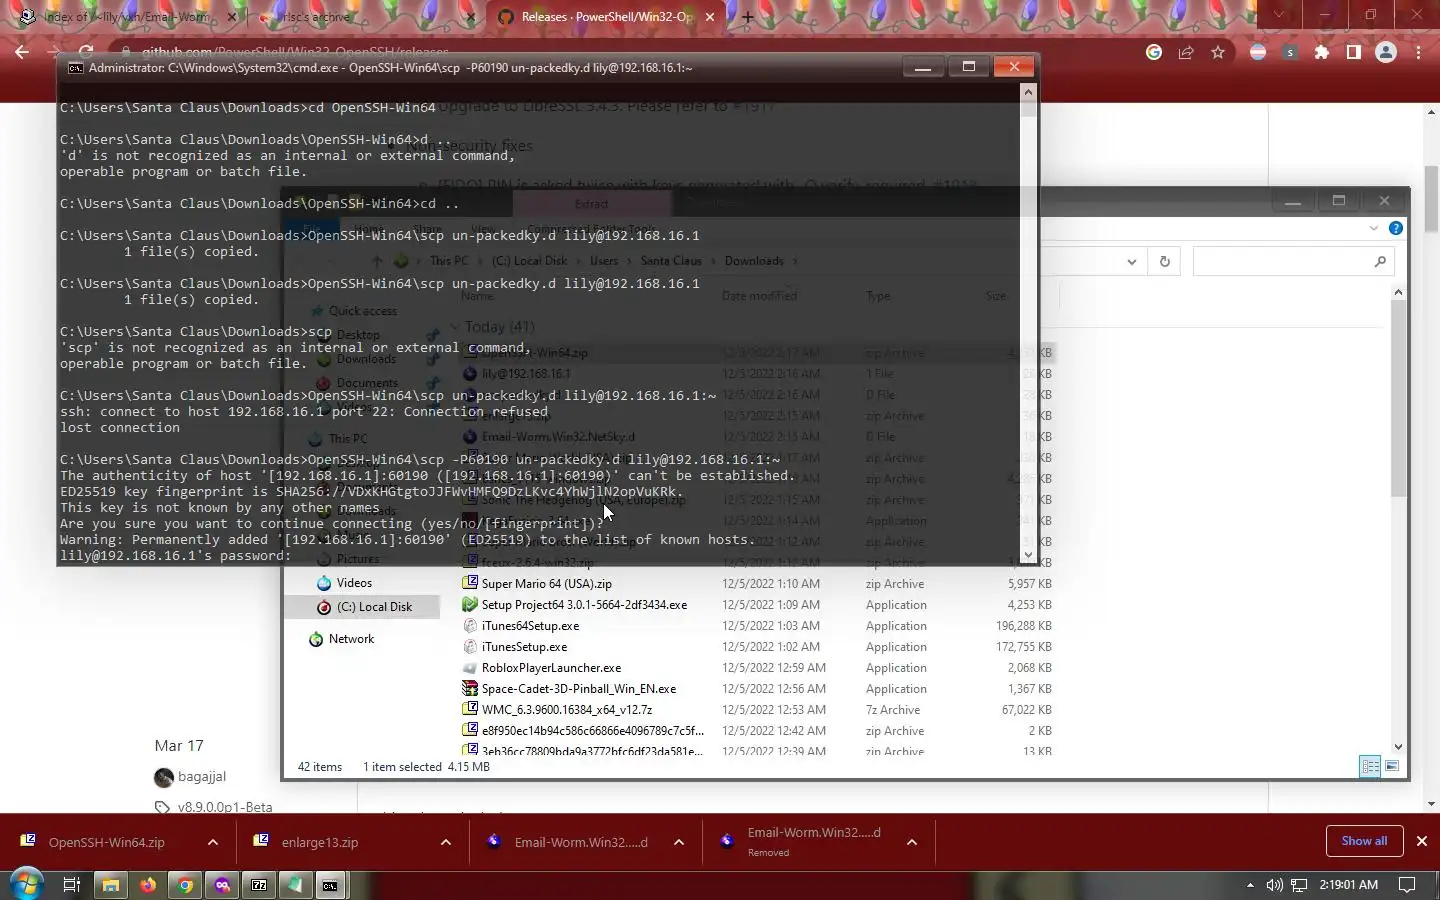Open the bagajjal author link
This screenshot has width=1440, height=900.
pyautogui.click(x=202, y=776)
